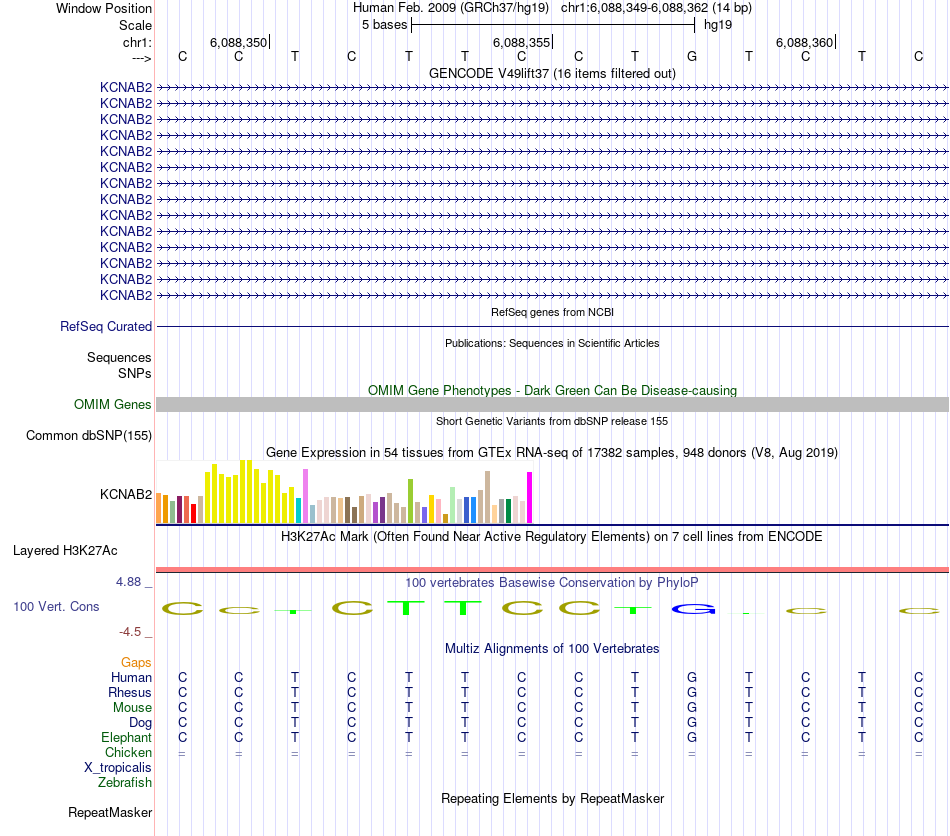Click the Sequences track label
Screen dimensions: 950x836
click(119, 357)
